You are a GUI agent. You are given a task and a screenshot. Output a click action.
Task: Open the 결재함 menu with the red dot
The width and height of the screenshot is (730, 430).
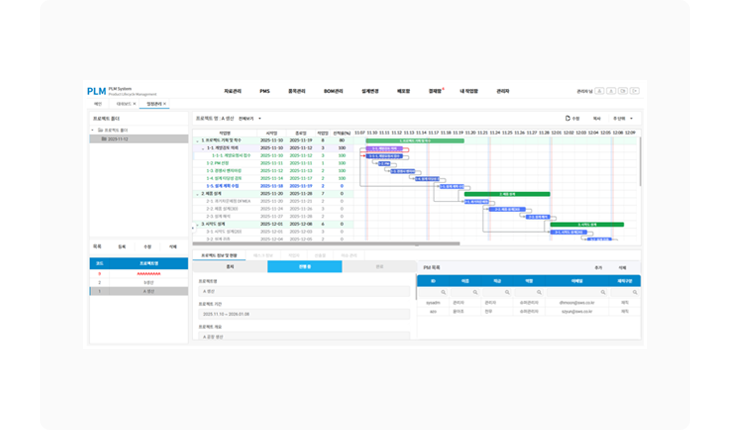pyautogui.click(x=435, y=91)
